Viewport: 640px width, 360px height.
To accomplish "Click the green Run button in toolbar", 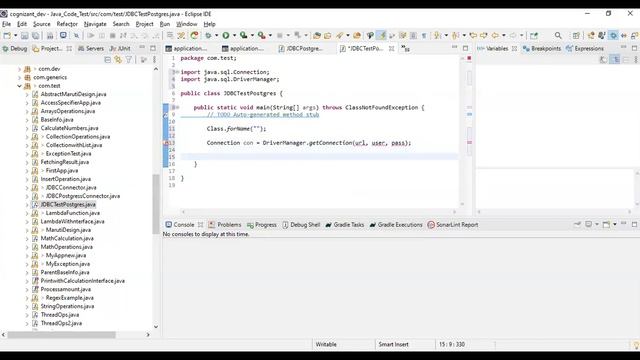I will [x=226, y=36].
